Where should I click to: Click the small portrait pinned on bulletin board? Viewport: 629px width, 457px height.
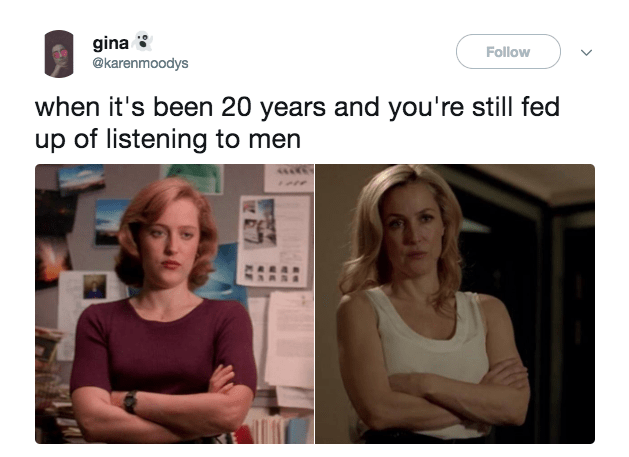95,286
